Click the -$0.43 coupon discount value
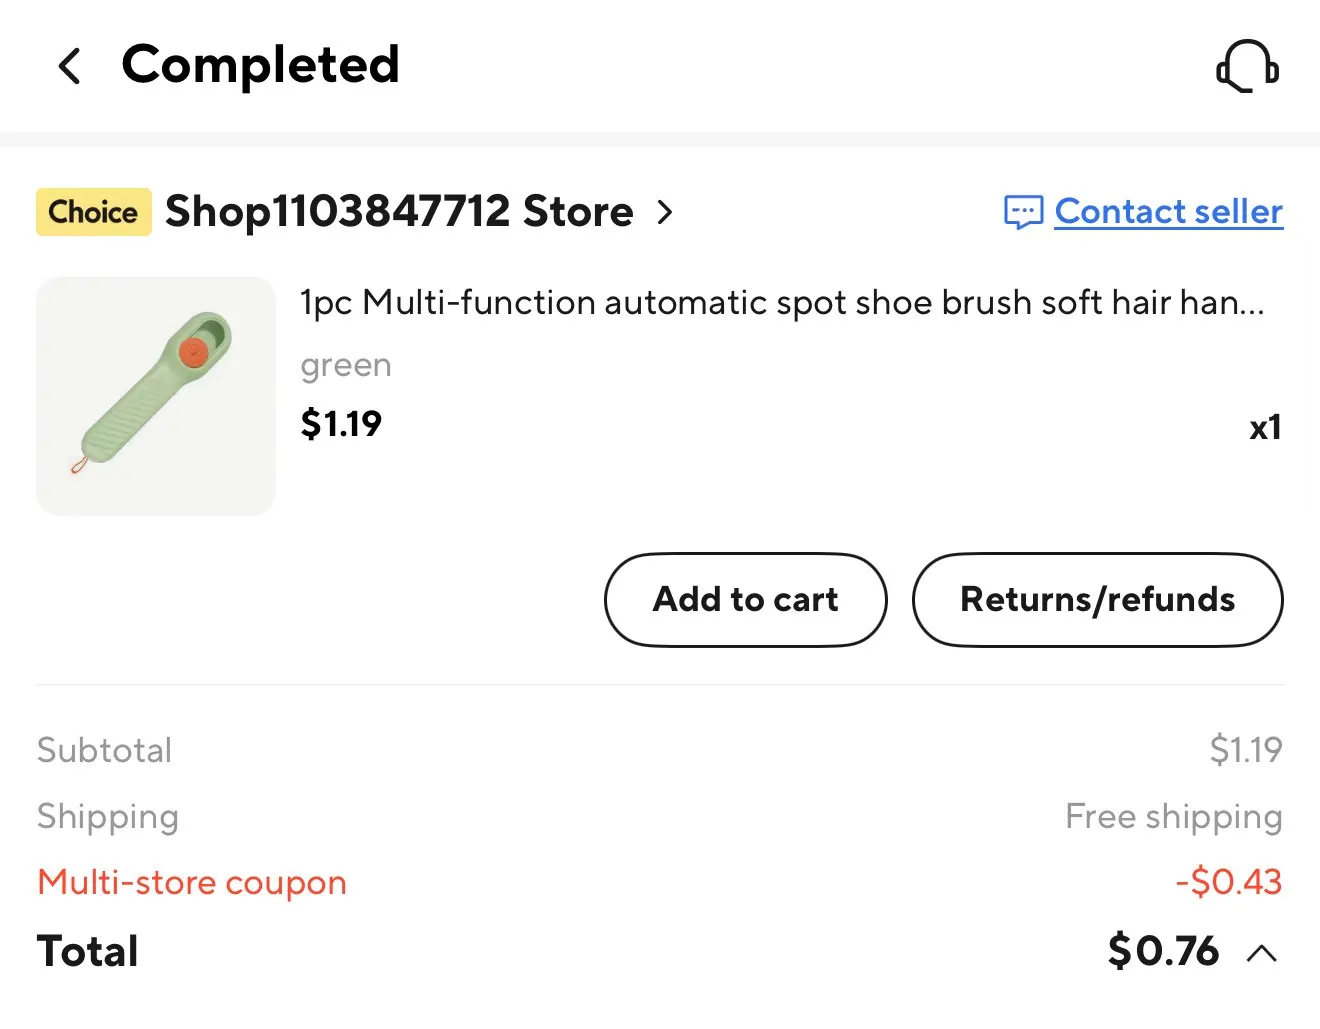 (1228, 882)
